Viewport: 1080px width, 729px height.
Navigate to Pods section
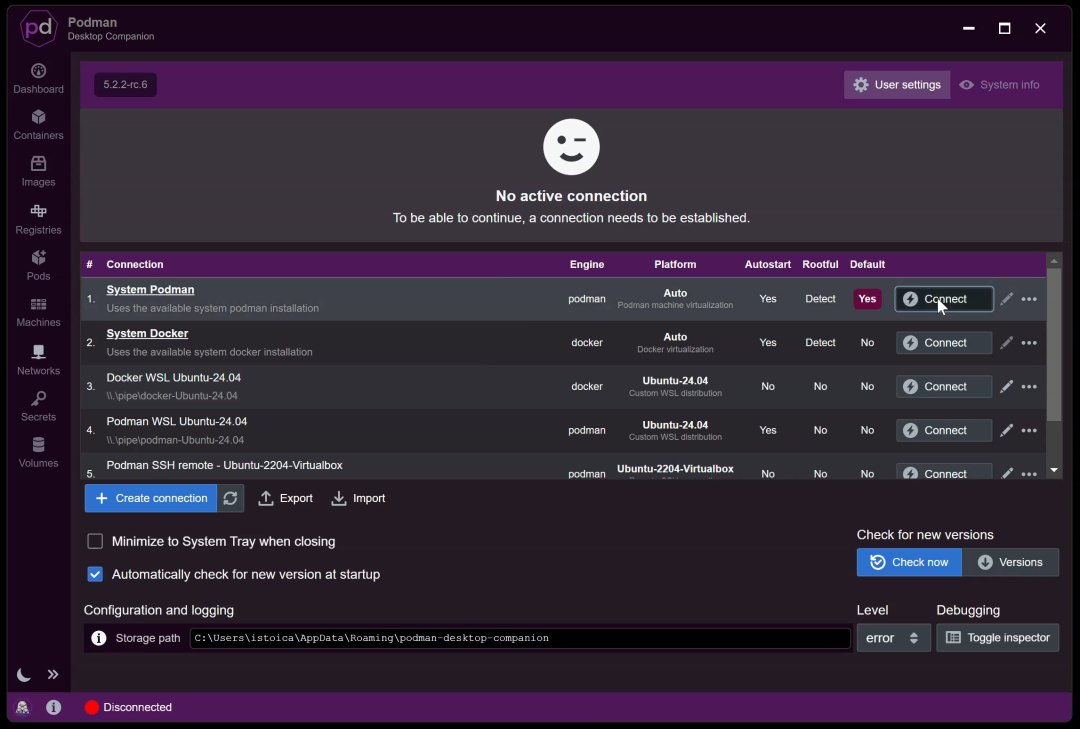tap(39, 265)
